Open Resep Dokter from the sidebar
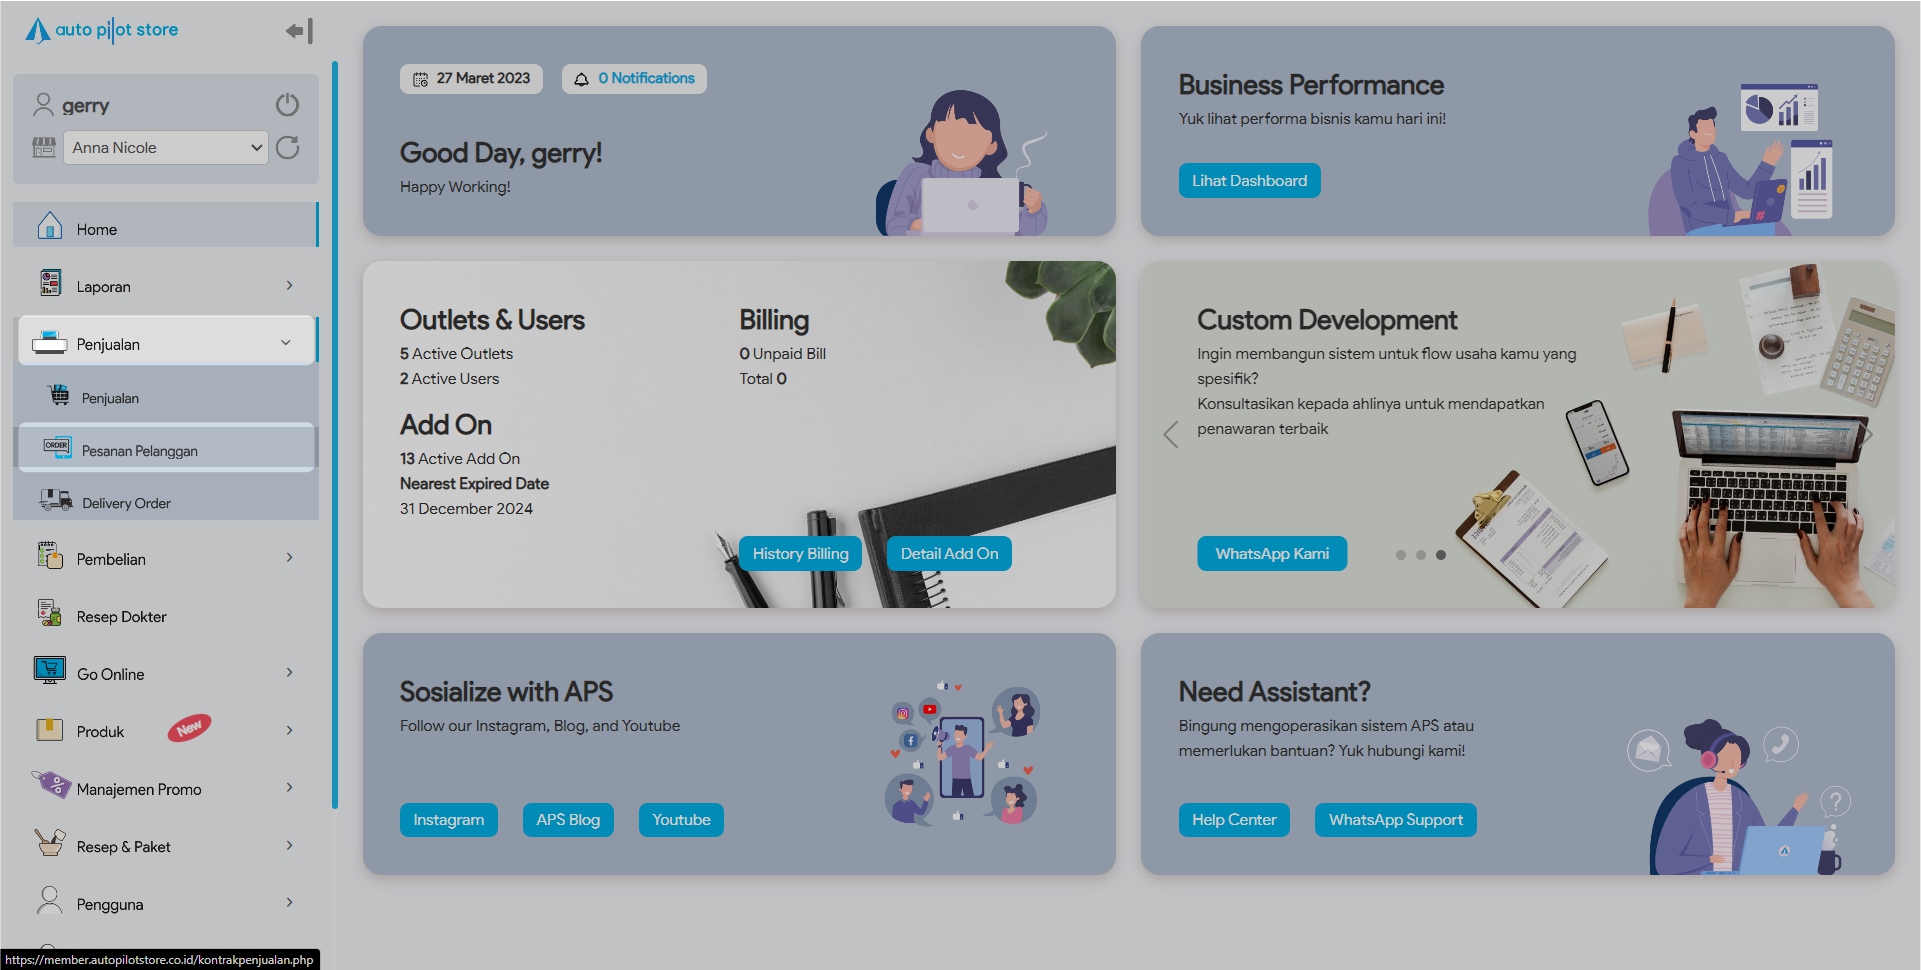 [x=121, y=617]
